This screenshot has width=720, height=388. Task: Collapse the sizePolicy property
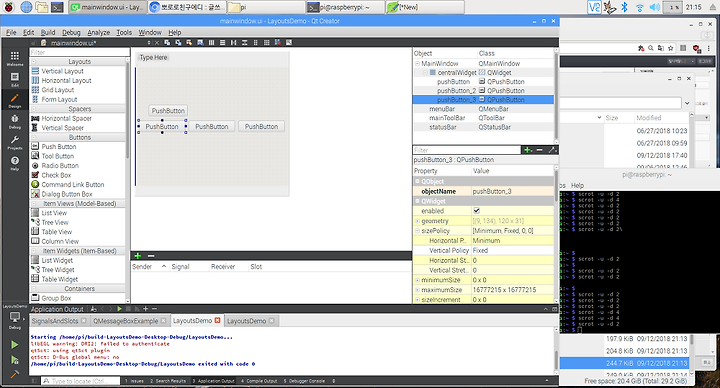(417, 231)
